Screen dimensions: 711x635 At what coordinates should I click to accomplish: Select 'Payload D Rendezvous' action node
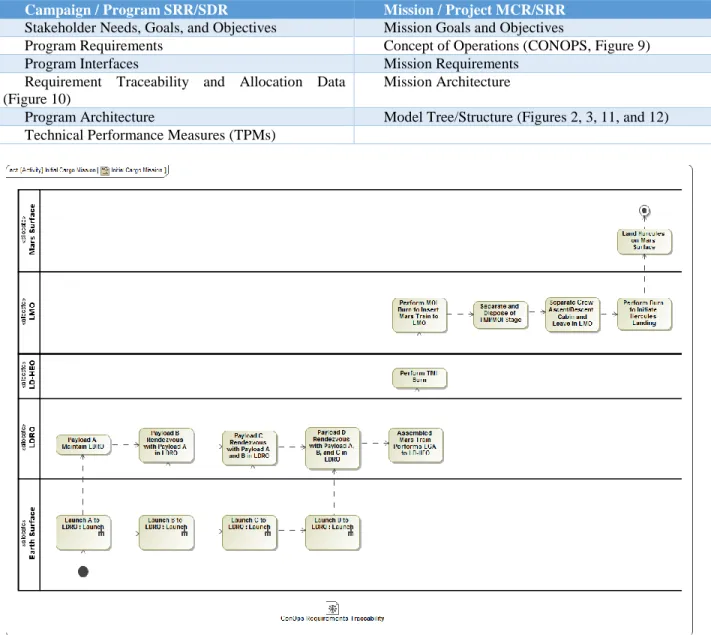click(x=333, y=447)
